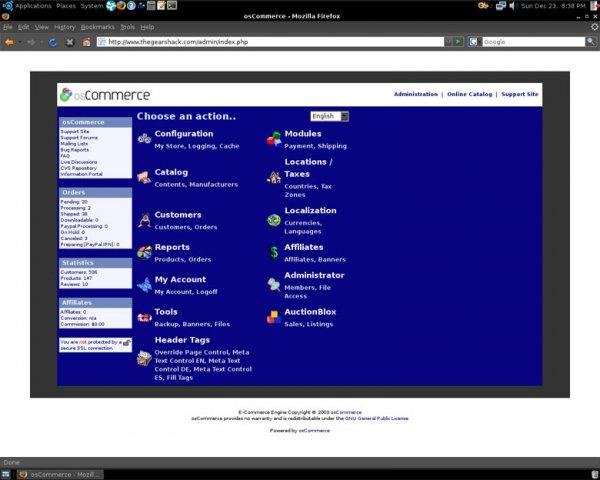This screenshot has height=480, width=600.
Task: Open the AuctionBlox heading link
Action: coord(310,312)
